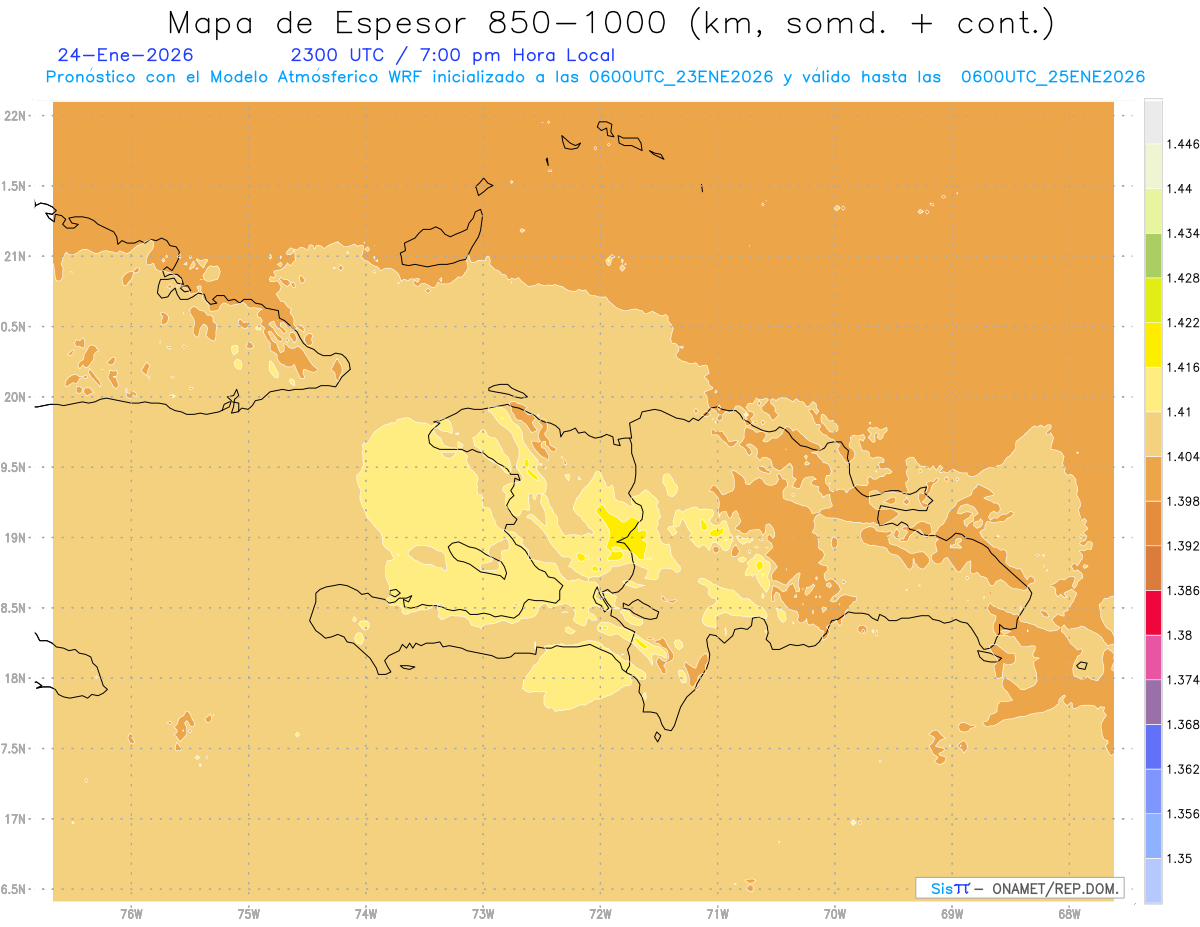The height and width of the screenshot is (927, 1200).
Task: Click the '74W' longitude label
Action: [366, 913]
